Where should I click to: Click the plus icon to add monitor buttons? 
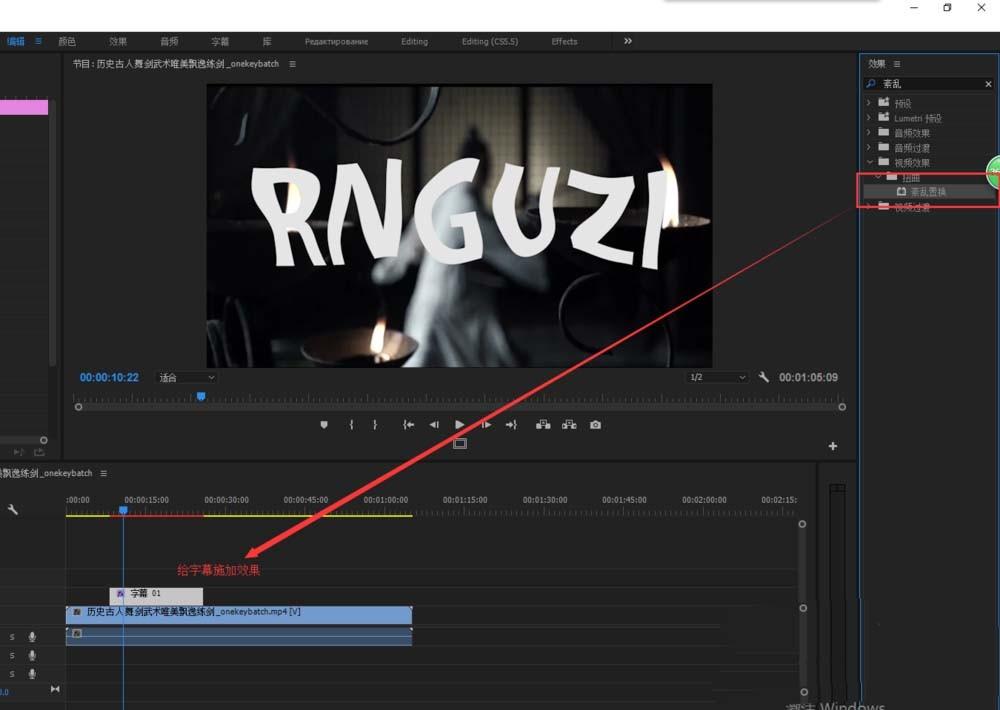[x=832, y=446]
